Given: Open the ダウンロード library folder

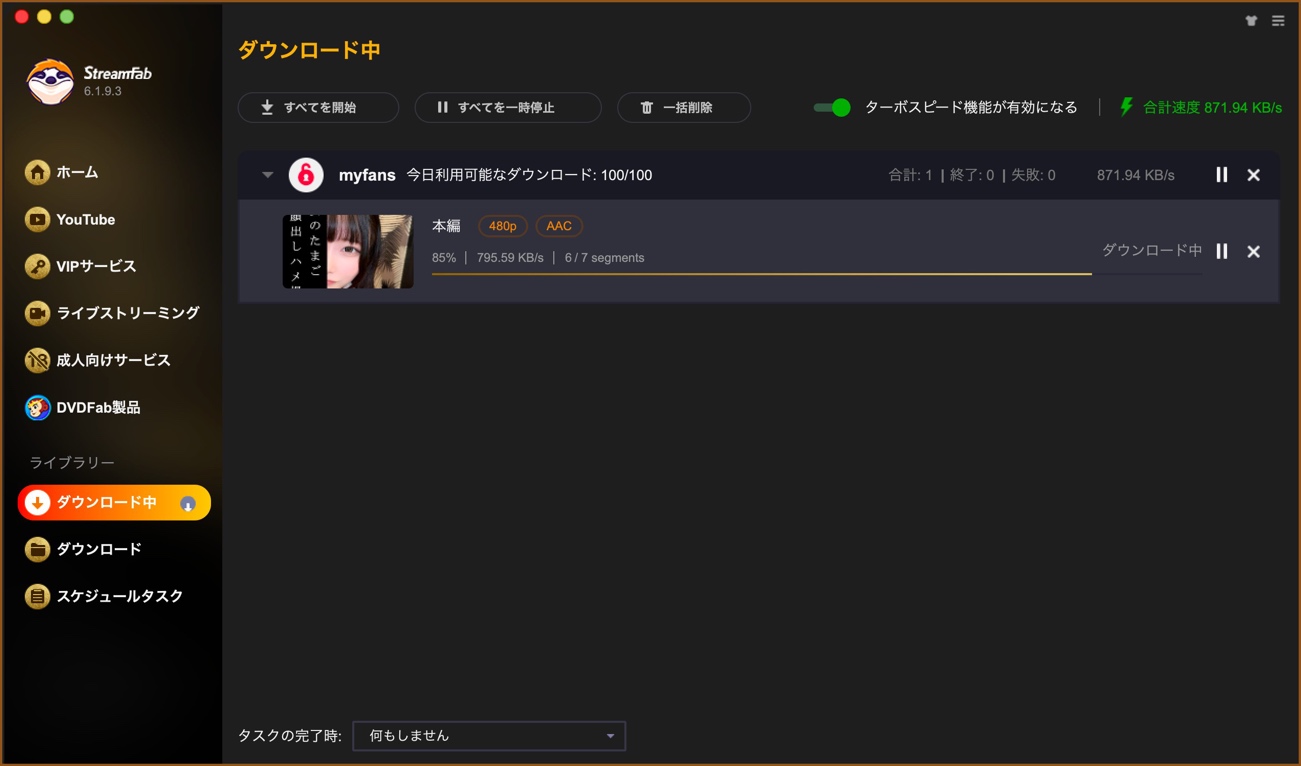Looking at the screenshot, I should coord(84,549).
